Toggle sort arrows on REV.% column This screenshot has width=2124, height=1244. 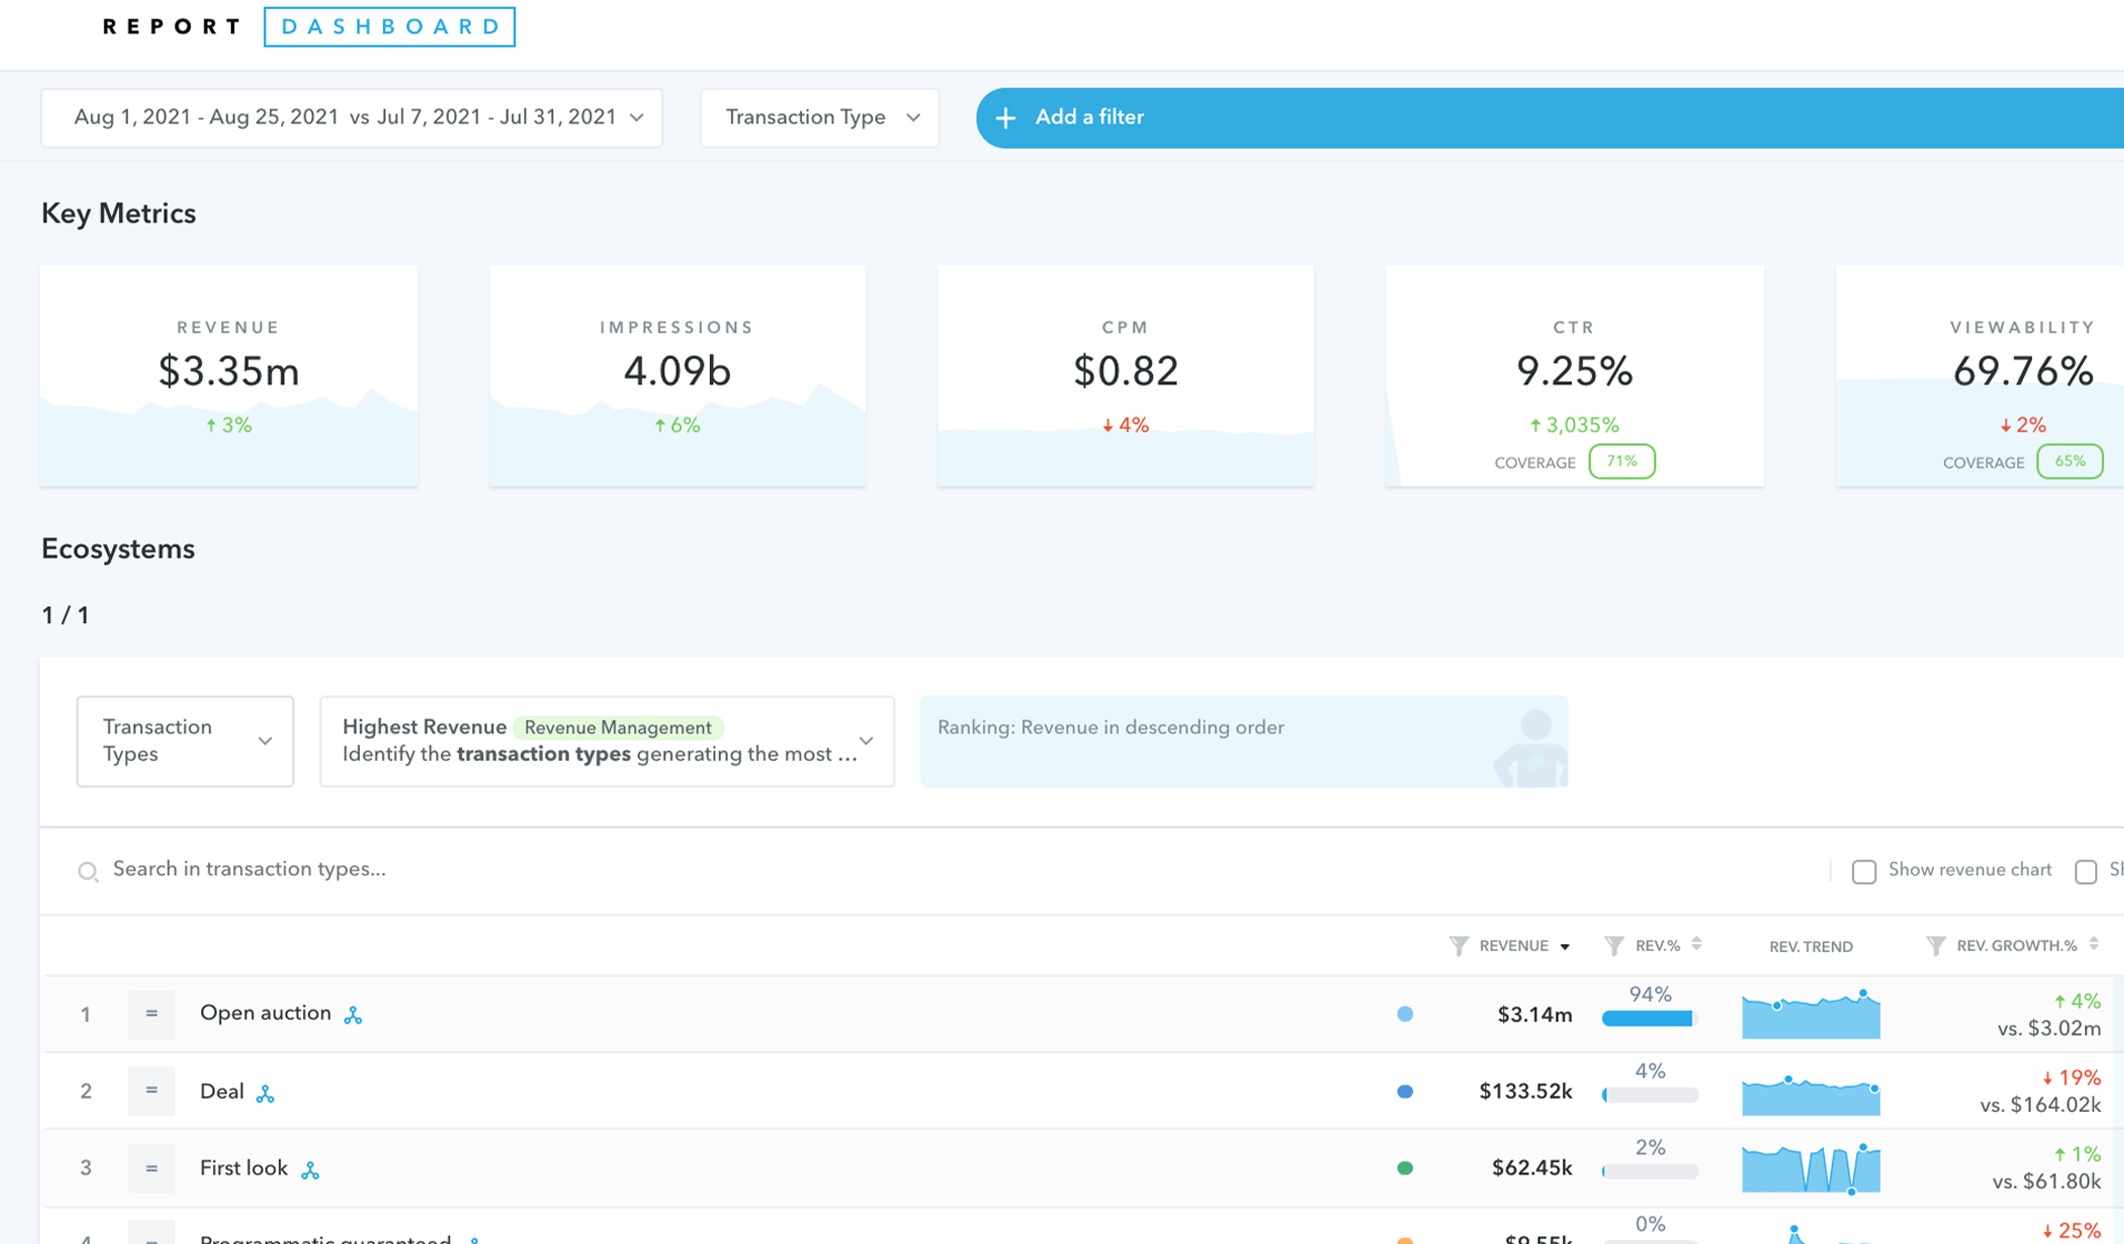(x=1697, y=945)
